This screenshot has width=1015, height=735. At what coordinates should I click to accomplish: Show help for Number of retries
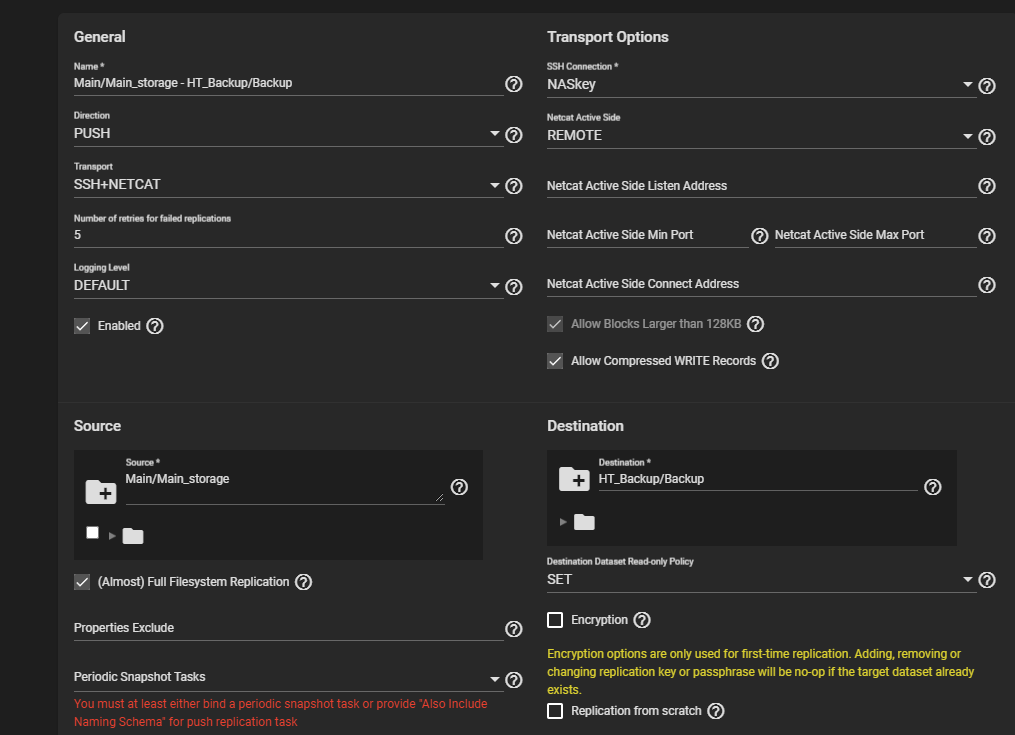tap(513, 236)
